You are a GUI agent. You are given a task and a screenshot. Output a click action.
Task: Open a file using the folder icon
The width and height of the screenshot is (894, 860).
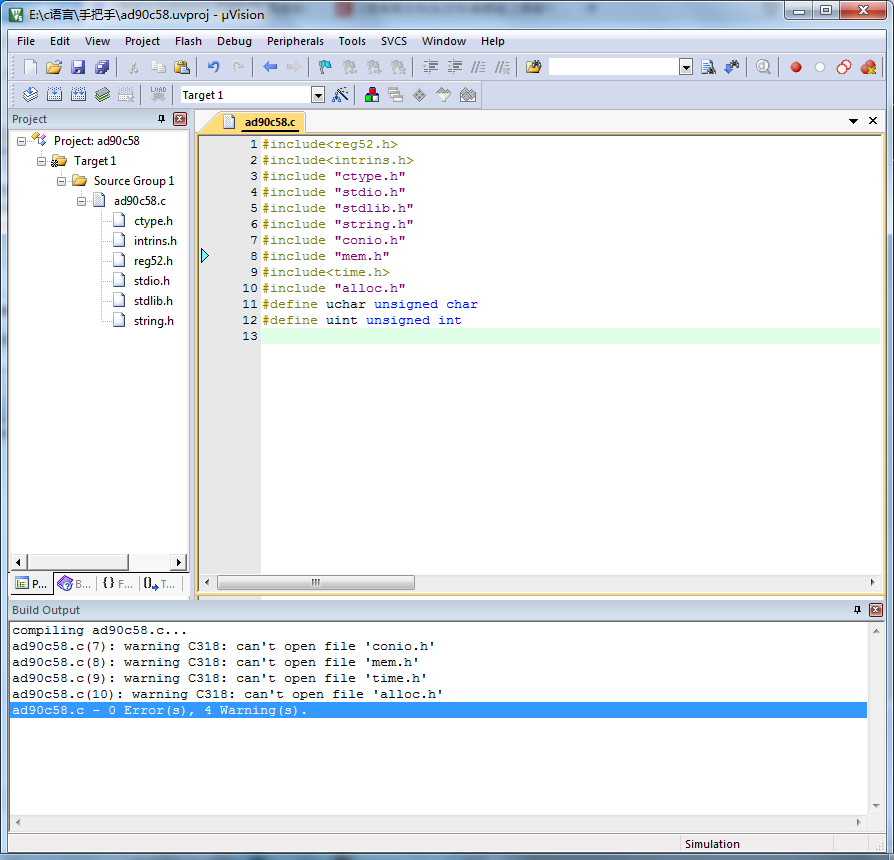click(54, 67)
